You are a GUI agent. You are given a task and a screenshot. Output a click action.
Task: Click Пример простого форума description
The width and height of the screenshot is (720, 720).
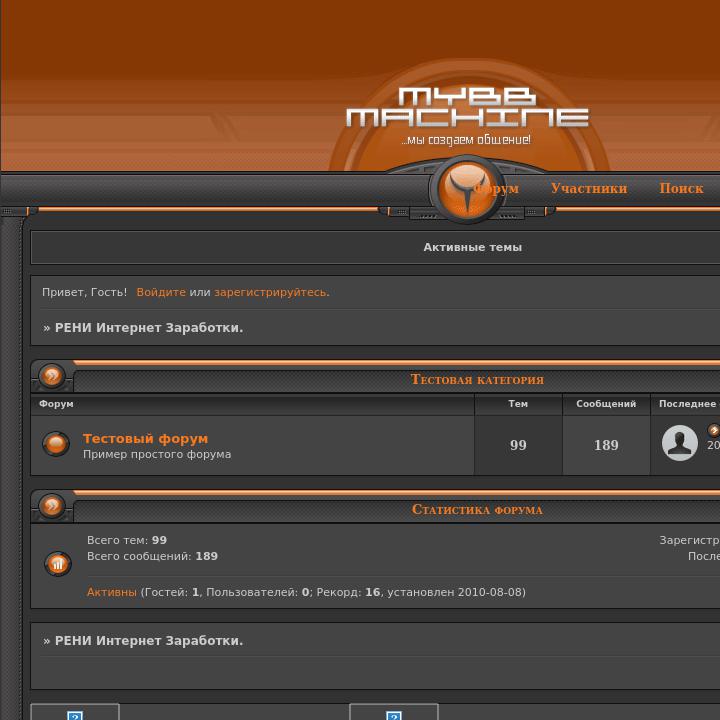click(x=157, y=454)
